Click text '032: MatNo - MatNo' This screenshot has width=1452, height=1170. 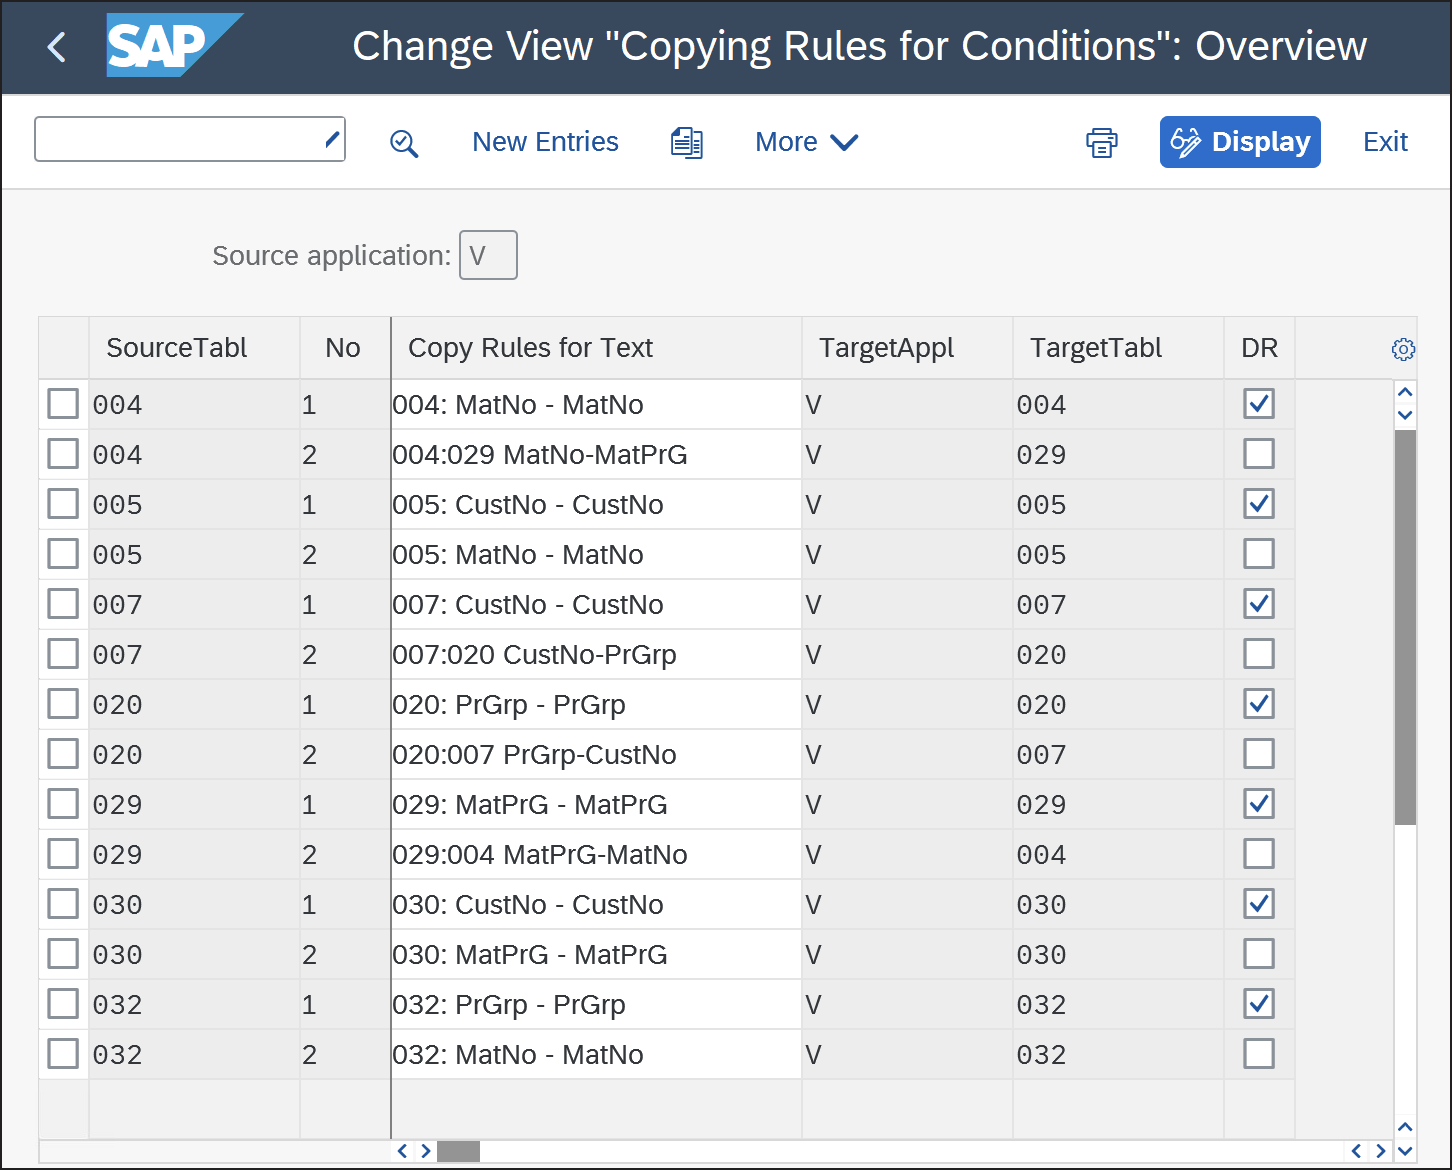coord(518,1054)
